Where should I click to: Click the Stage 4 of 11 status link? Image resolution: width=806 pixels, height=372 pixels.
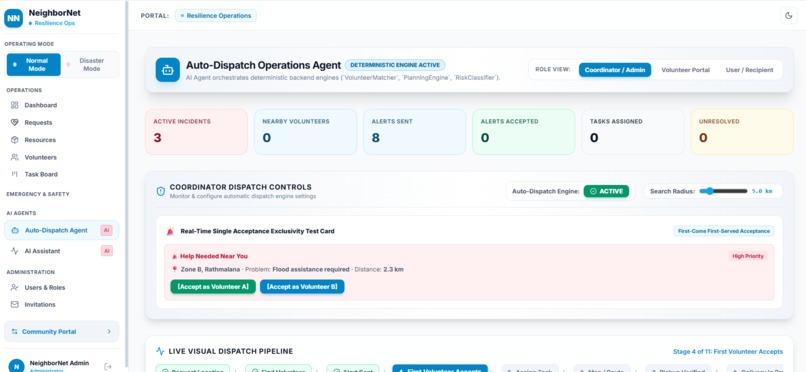pos(728,352)
